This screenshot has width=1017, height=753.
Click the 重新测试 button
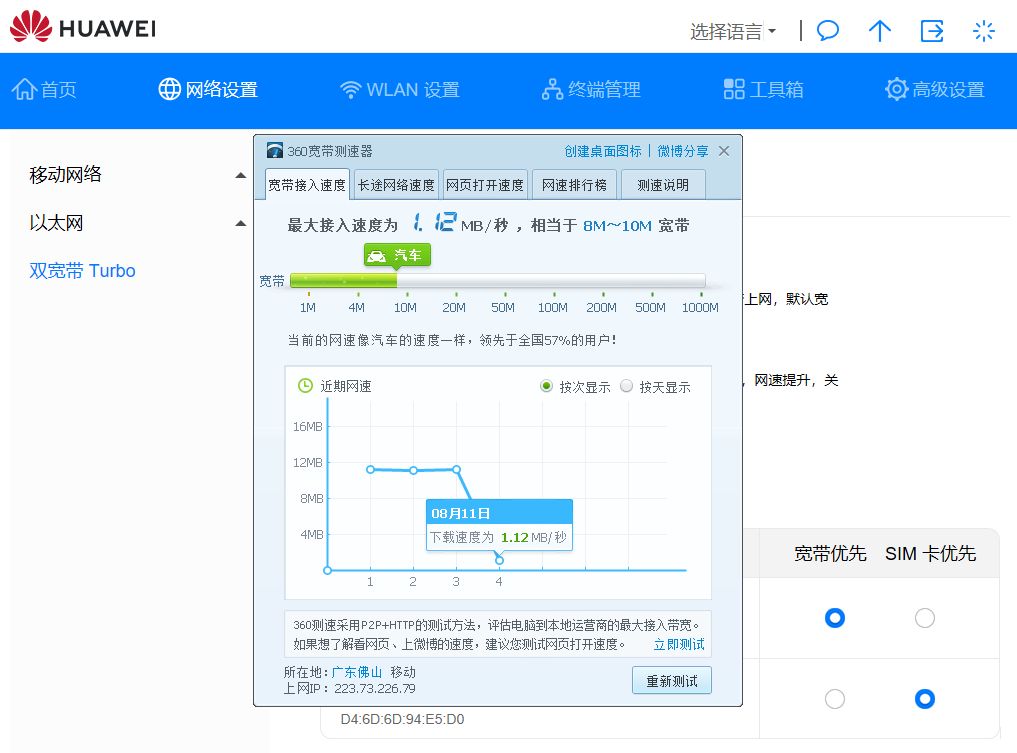(x=672, y=681)
